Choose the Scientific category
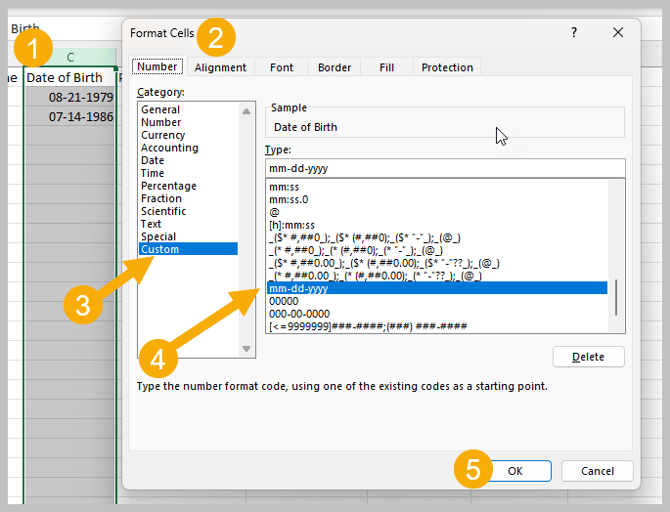 pyautogui.click(x=188, y=211)
